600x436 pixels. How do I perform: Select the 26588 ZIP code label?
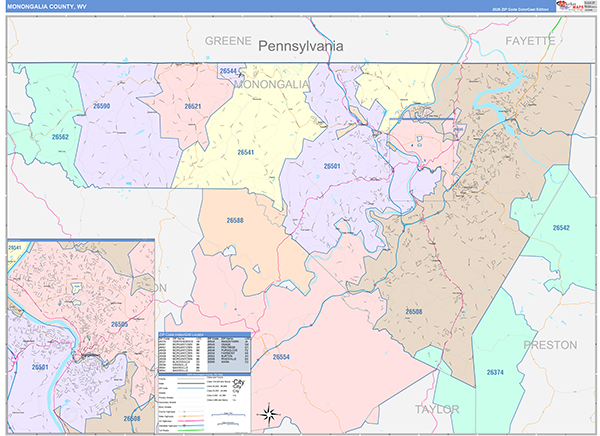point(235,219)
